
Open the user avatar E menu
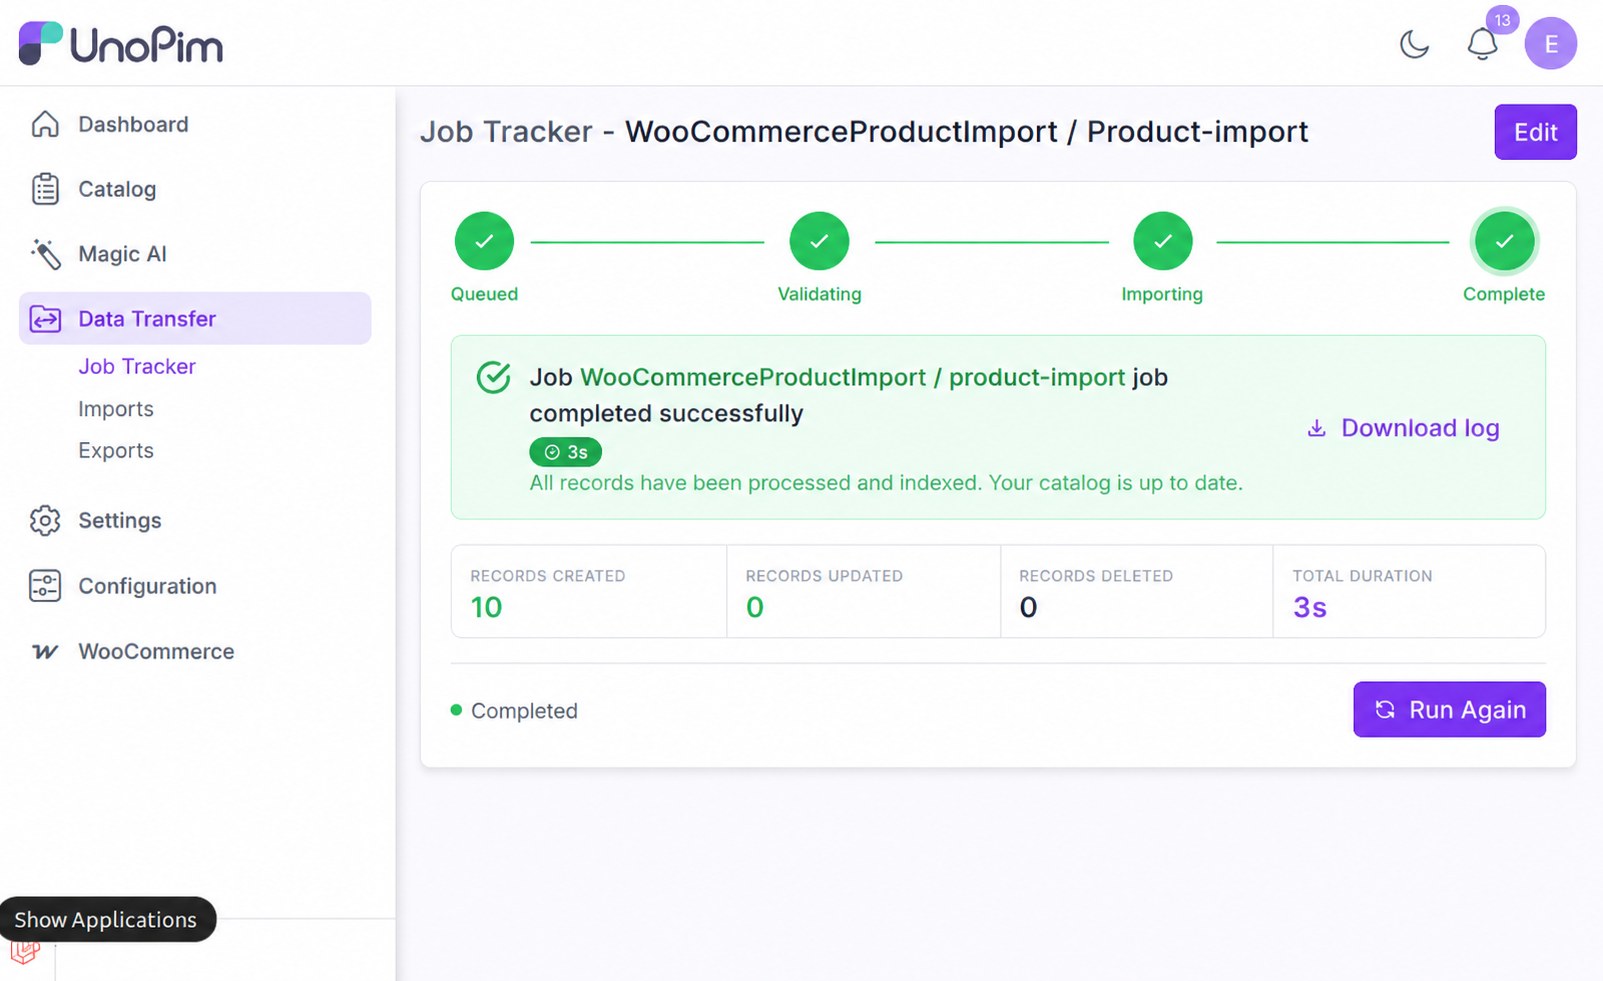(1550, 44)
